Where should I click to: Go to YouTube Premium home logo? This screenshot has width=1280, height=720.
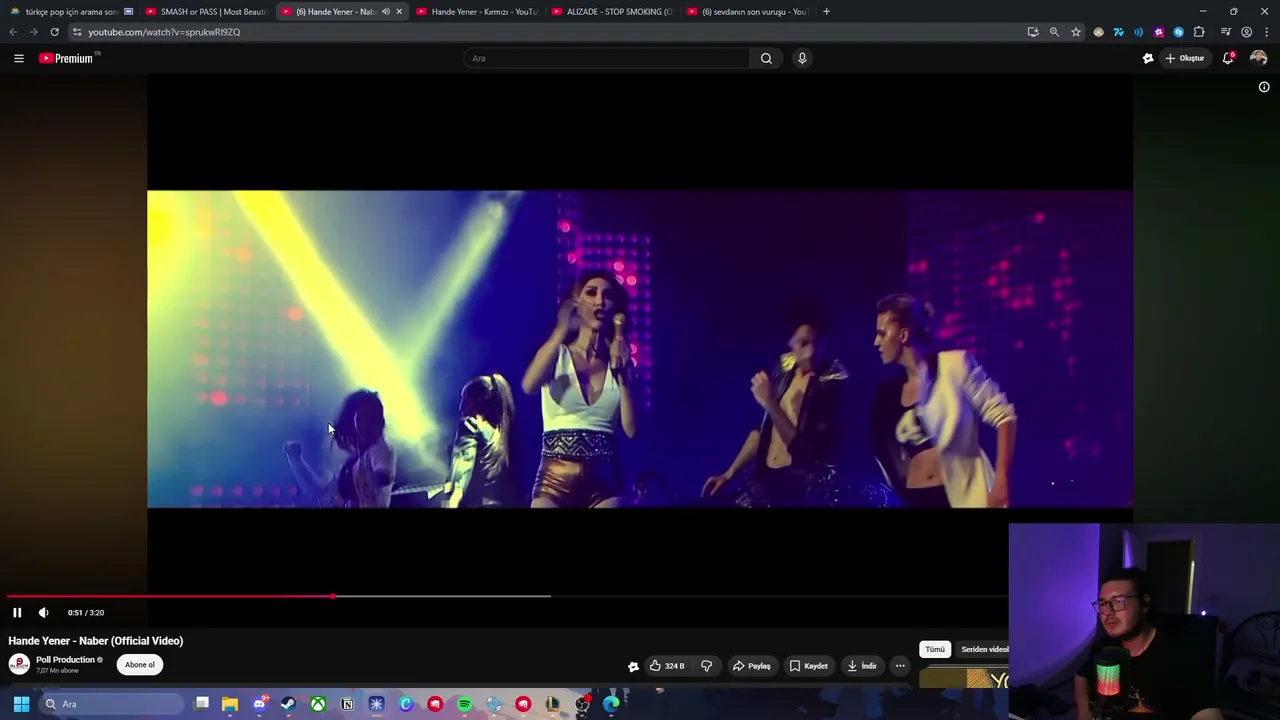point(67,58)
